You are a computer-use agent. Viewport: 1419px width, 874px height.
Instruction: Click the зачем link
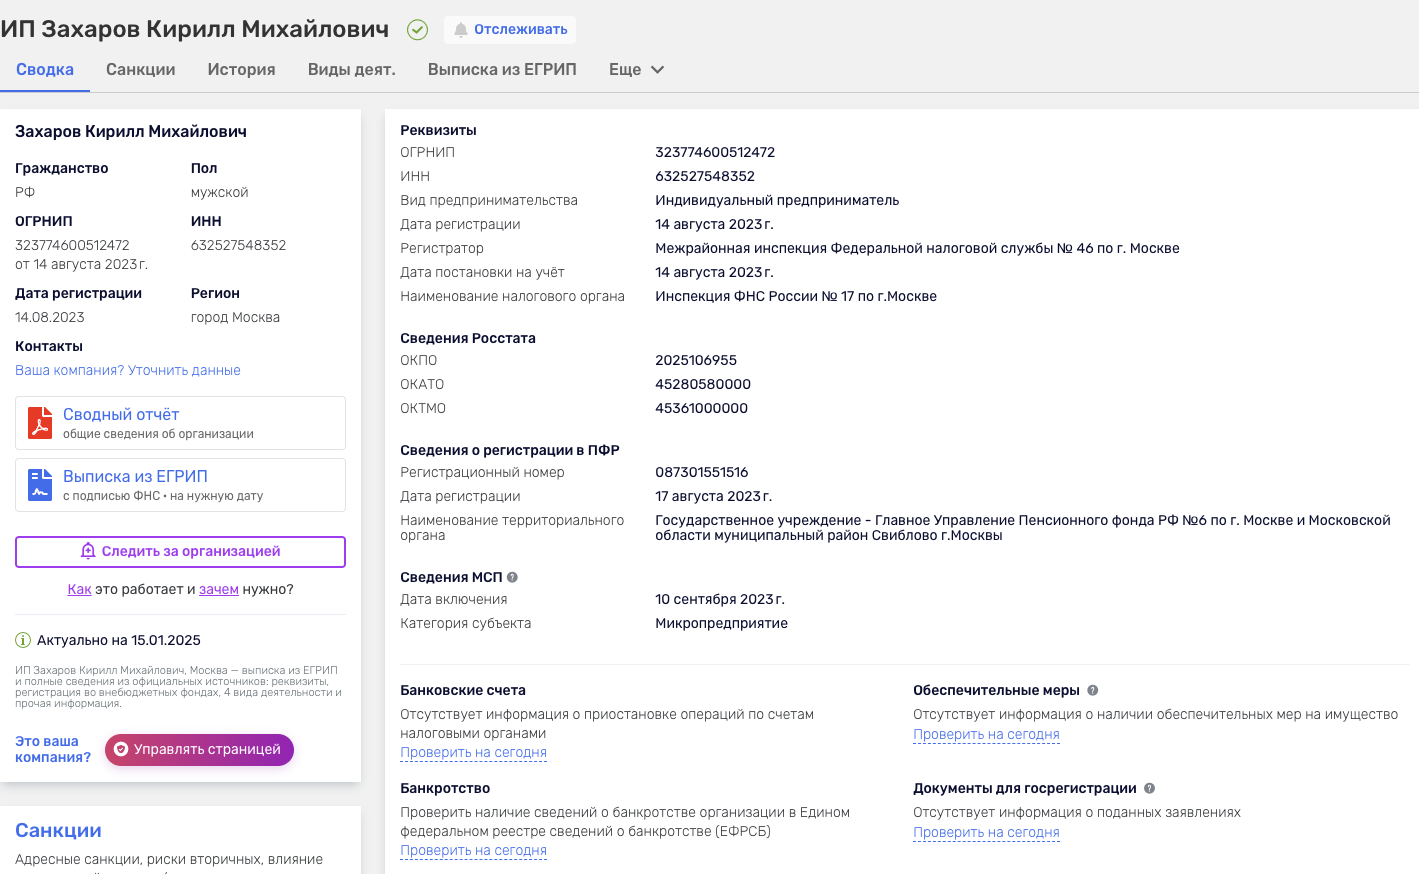(x=219, y=589)
